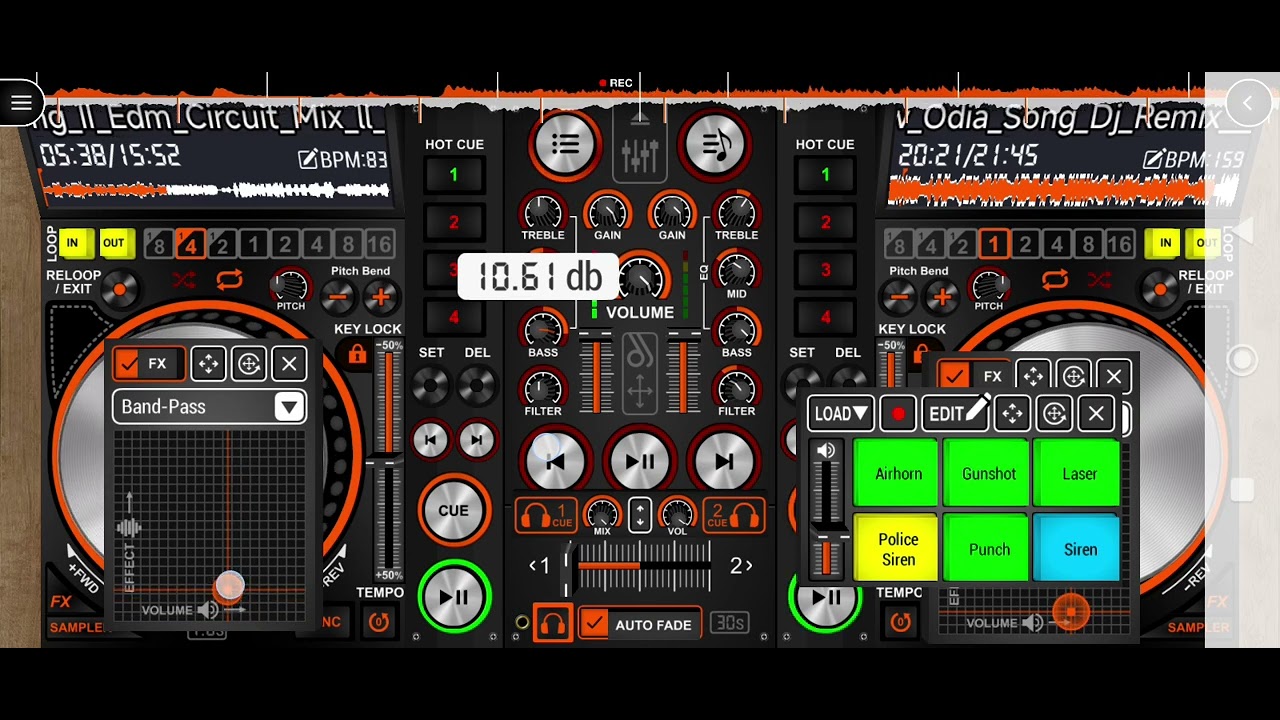Trigger the Laser sample pad
The width and height of the screenshot is (1280, 720).
(x=1079, y=474)
